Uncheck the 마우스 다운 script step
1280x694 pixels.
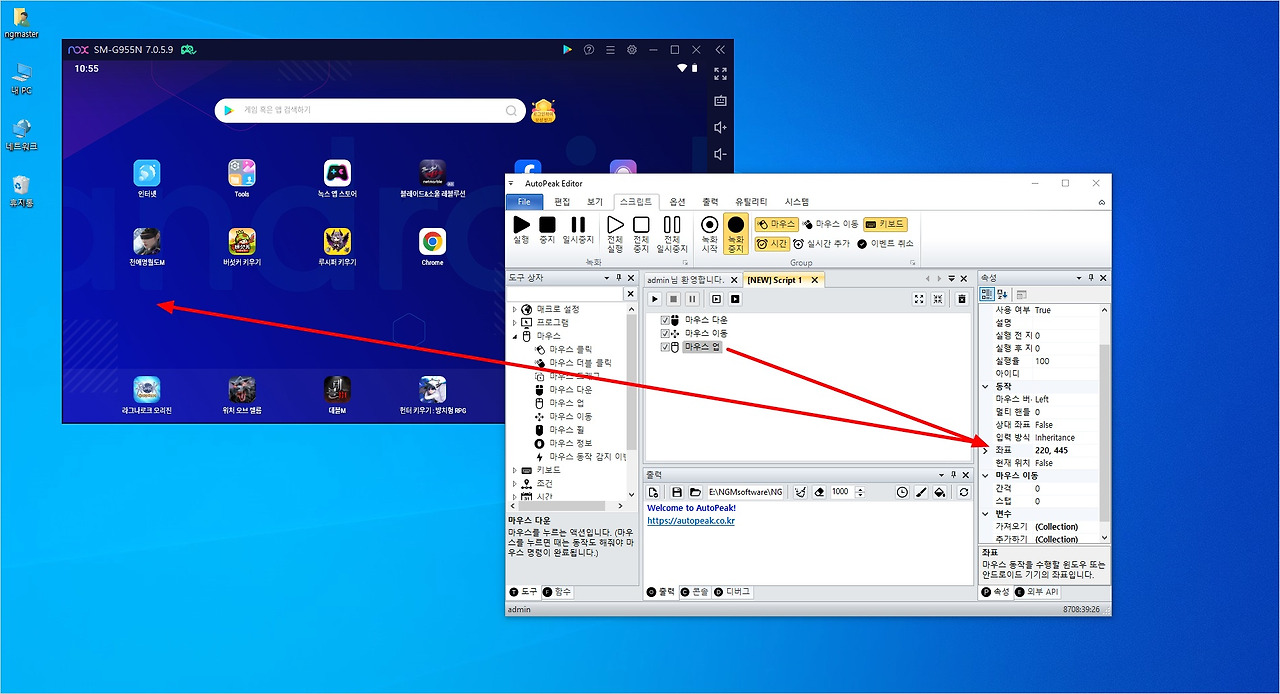point(665,320)
